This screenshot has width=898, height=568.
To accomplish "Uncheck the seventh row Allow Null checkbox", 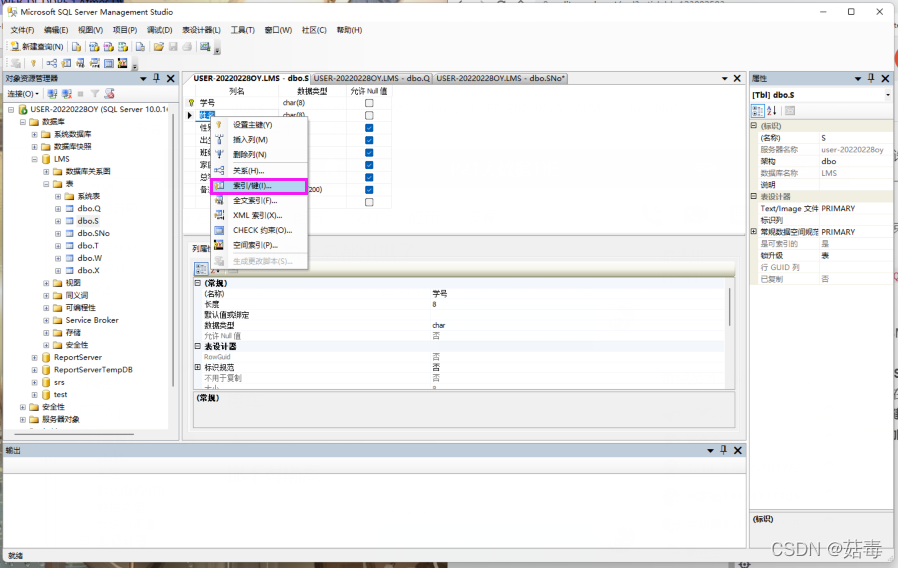I will [369, 178].
